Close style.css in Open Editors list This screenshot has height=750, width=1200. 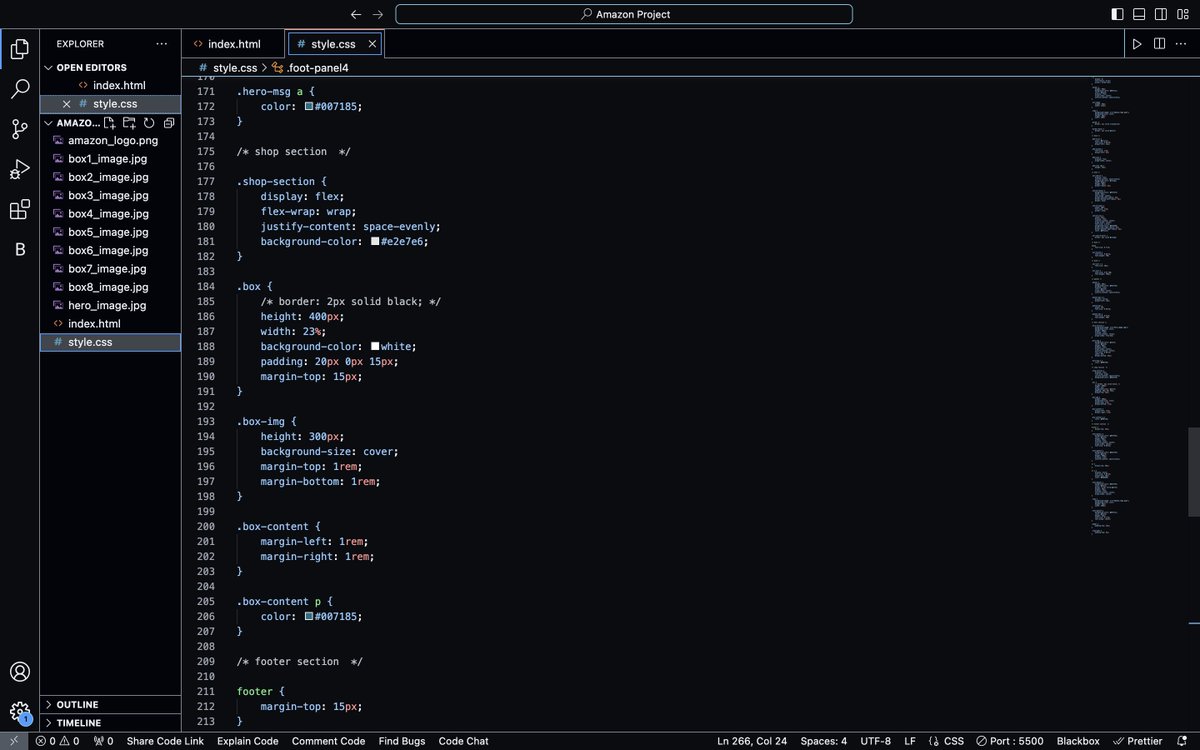pyautogui.click(x=67, y=104)
